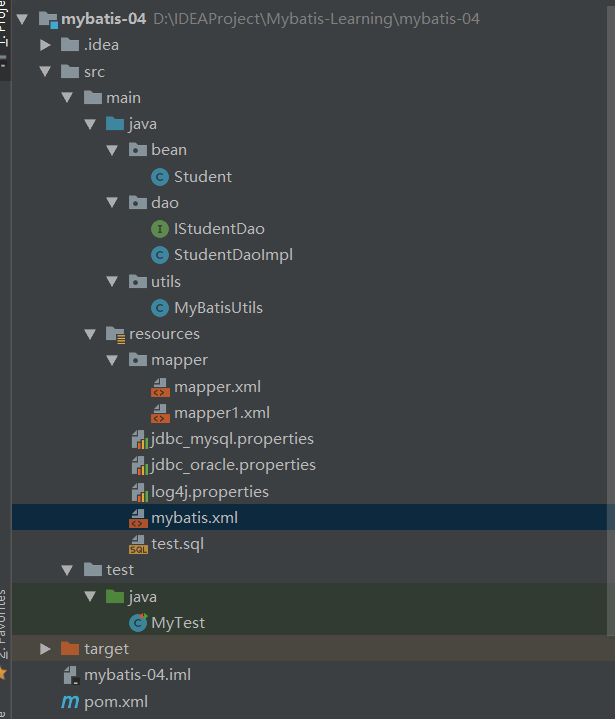Collapse the mapper folder arrow
Viewport: 615px width, 719px height.
click(x=112, y=360)
